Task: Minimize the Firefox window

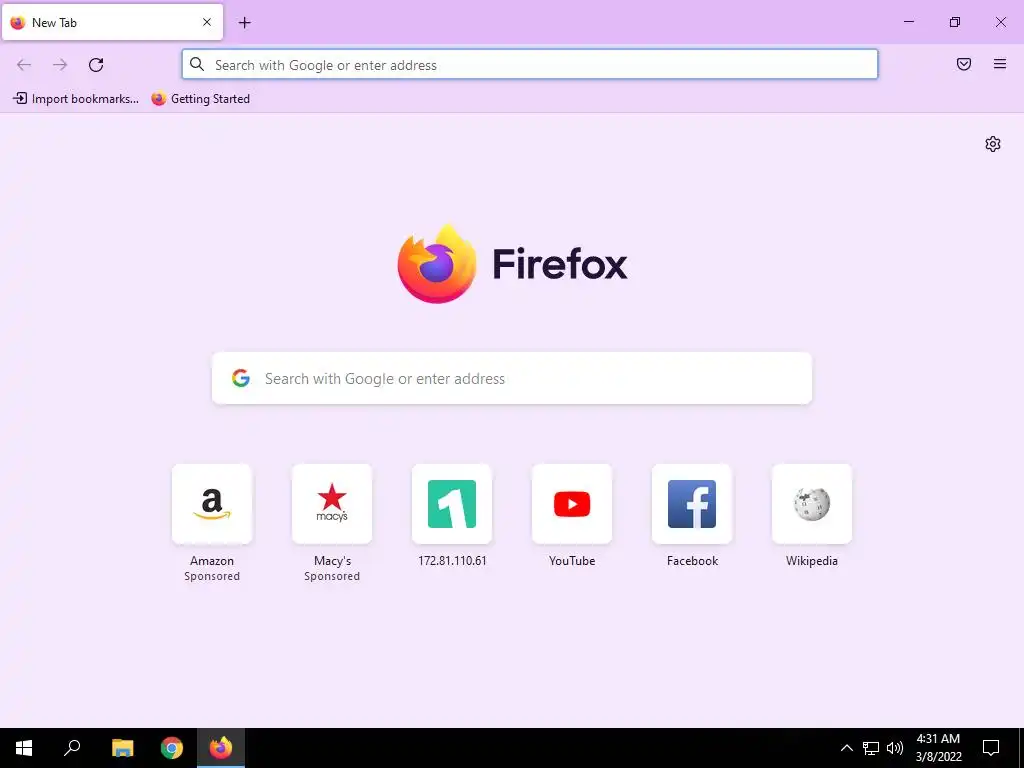Action: [908, 22]
